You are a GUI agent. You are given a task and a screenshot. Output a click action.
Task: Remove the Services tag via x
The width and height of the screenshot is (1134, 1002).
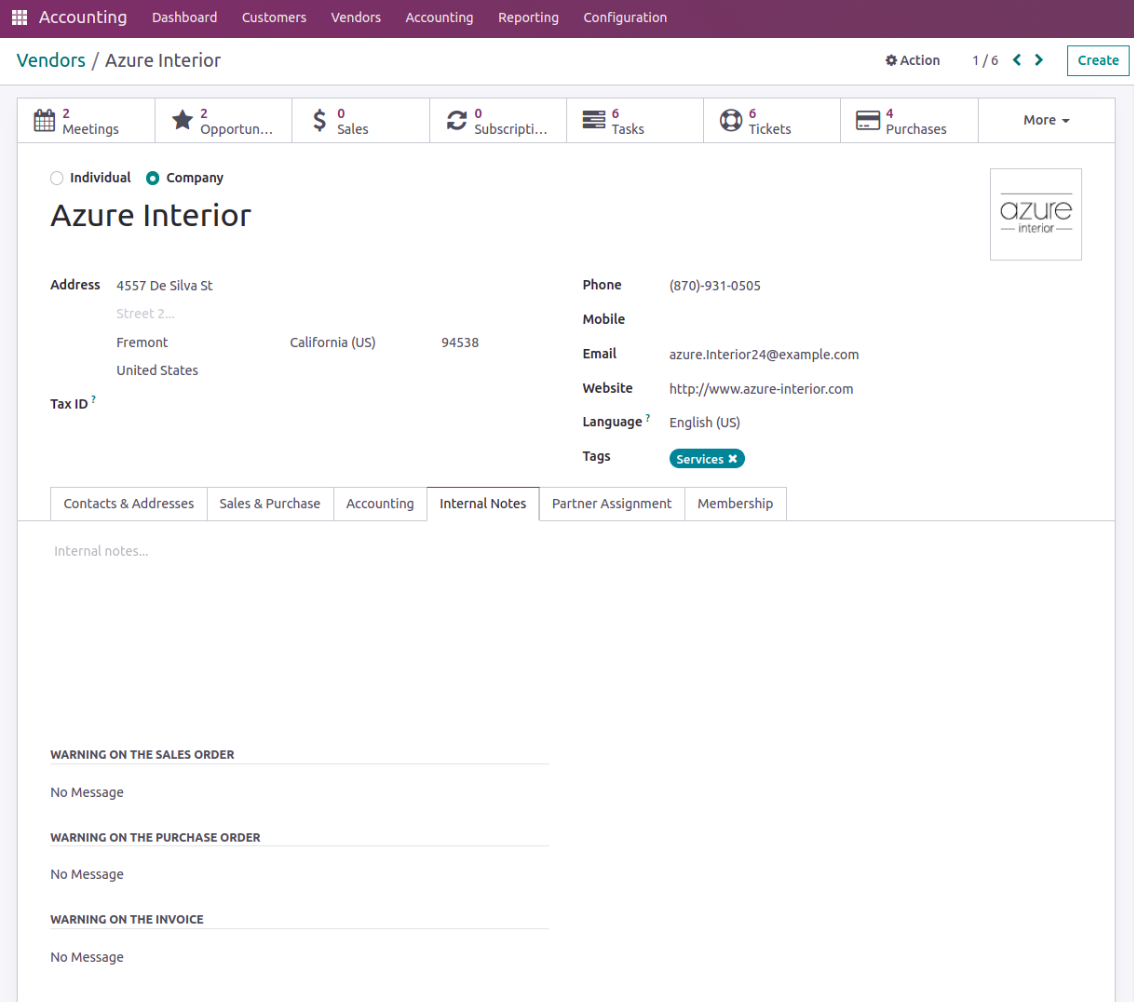click(733, 459)
